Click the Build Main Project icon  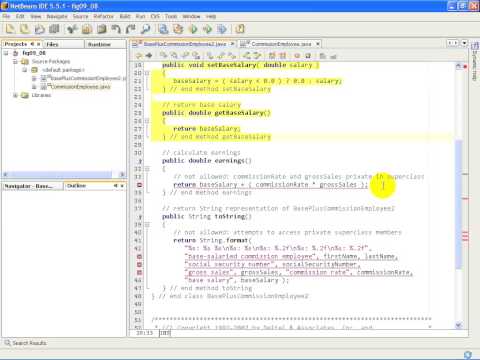click(163, 29)
